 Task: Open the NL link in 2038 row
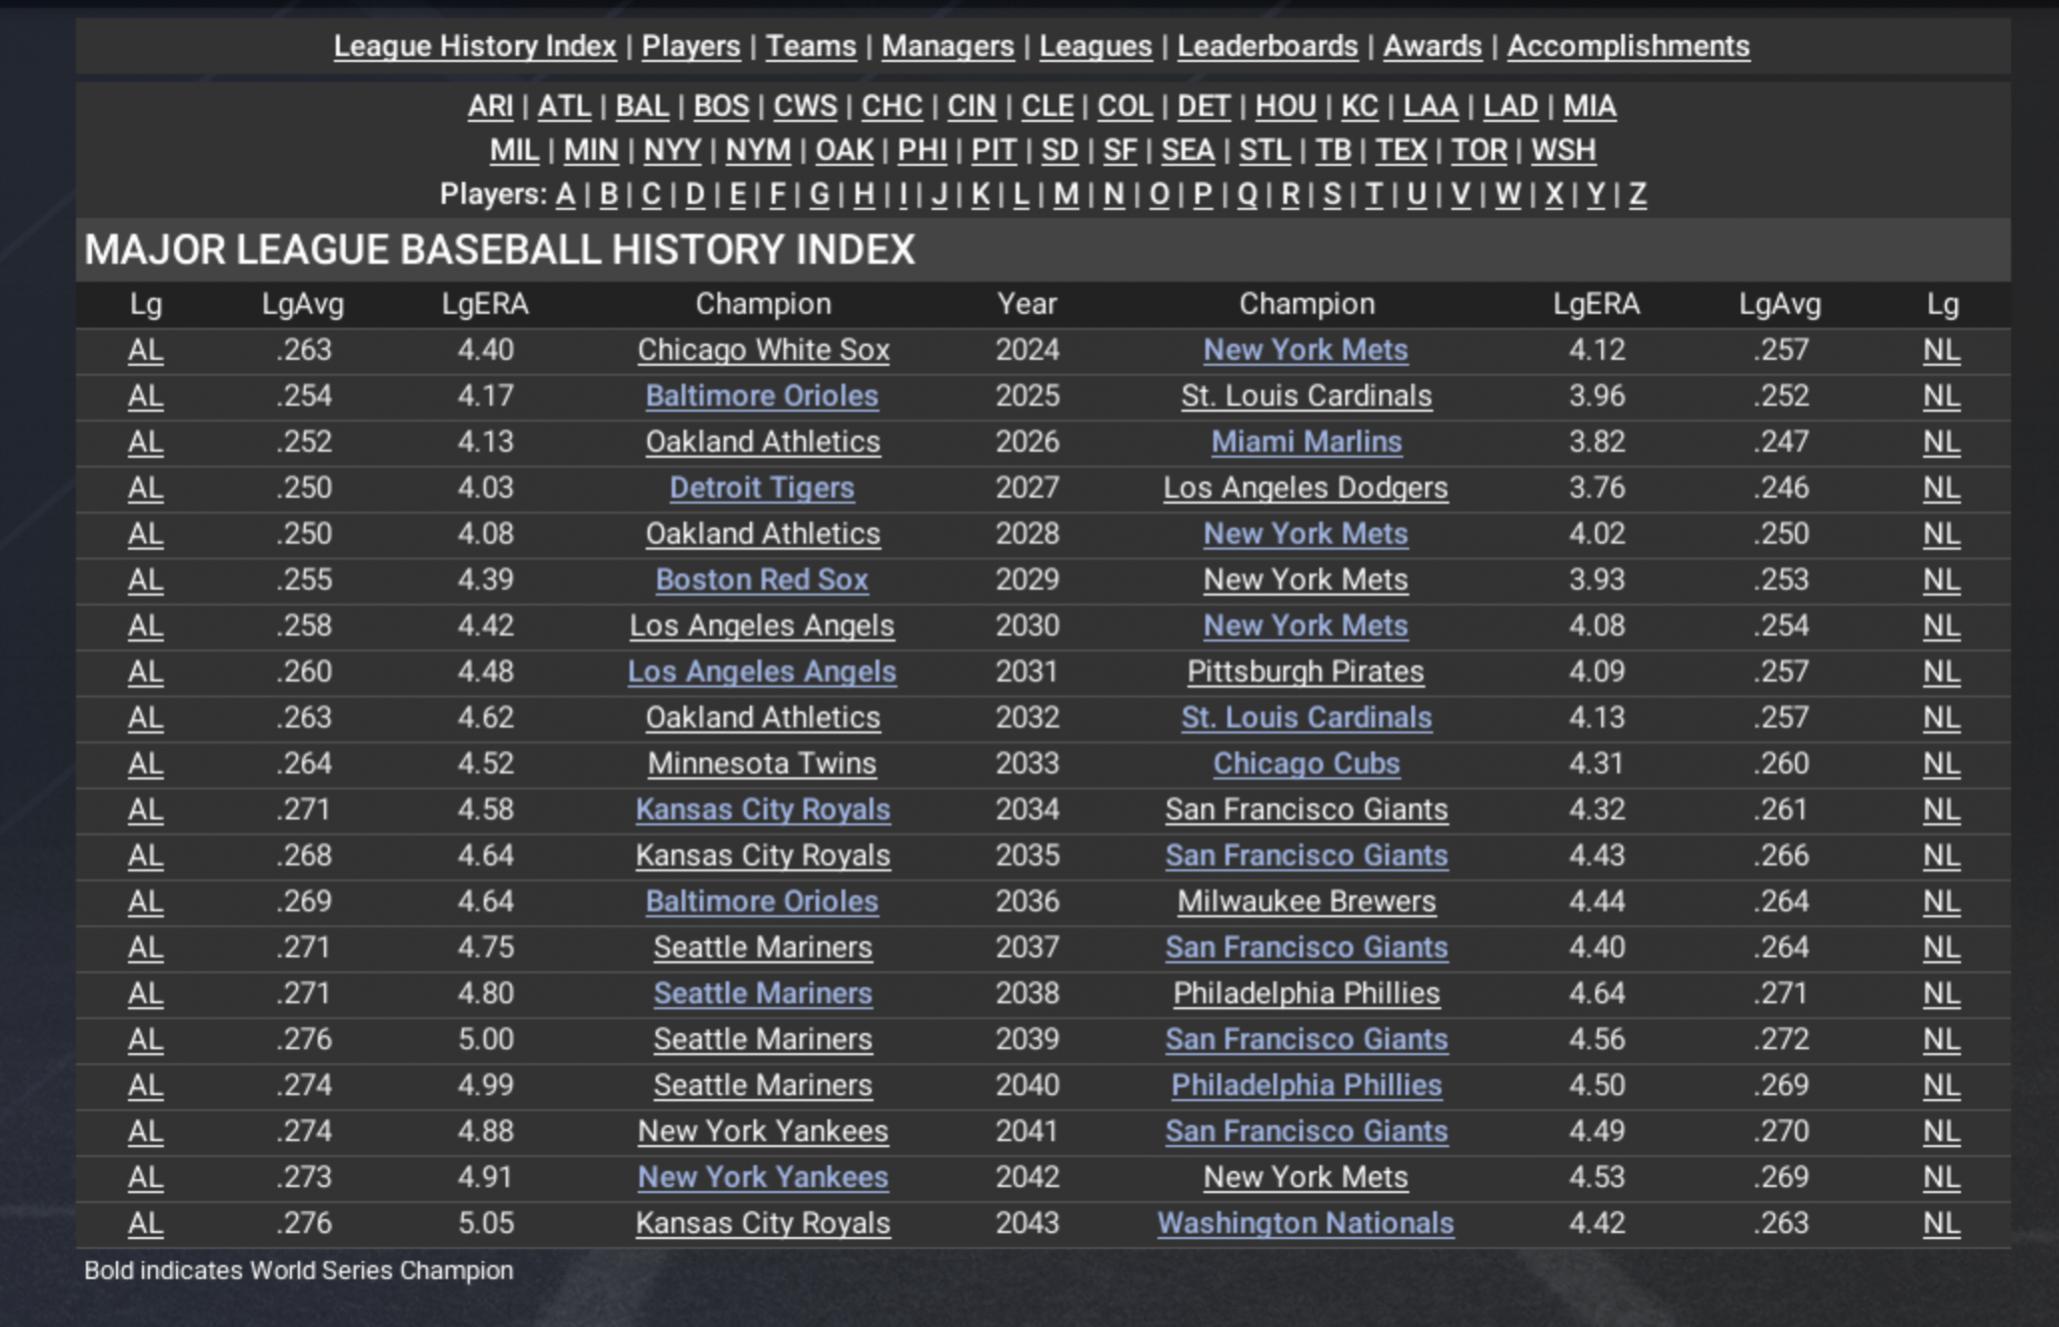pos(1941,993)
